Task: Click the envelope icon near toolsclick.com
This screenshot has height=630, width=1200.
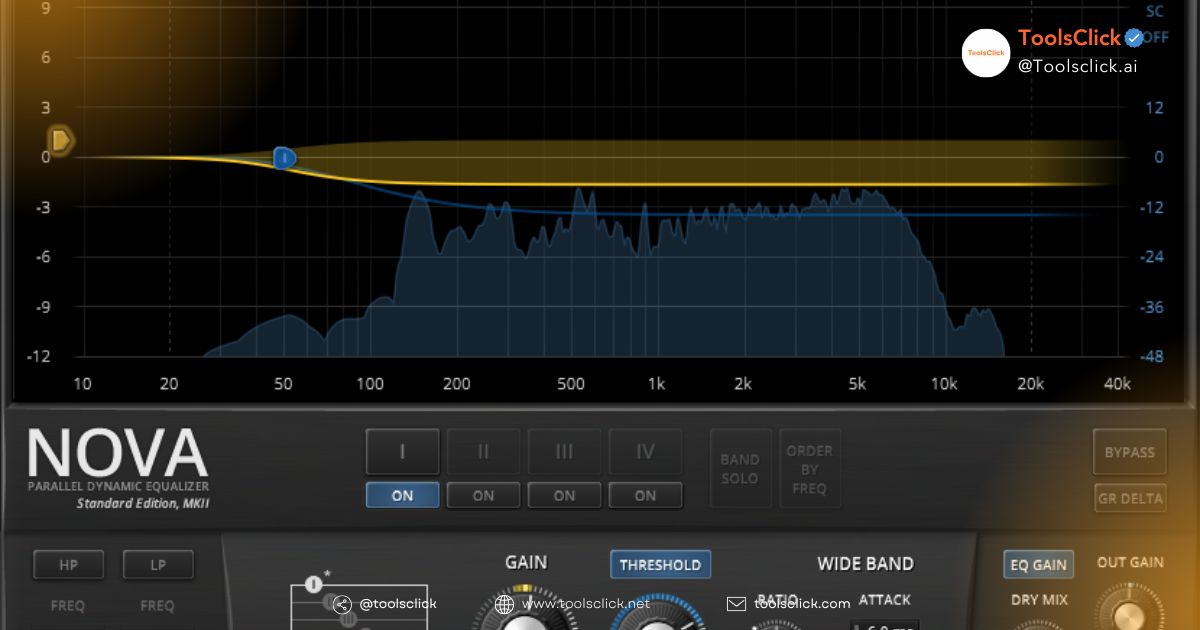Action: click(736, 604)
